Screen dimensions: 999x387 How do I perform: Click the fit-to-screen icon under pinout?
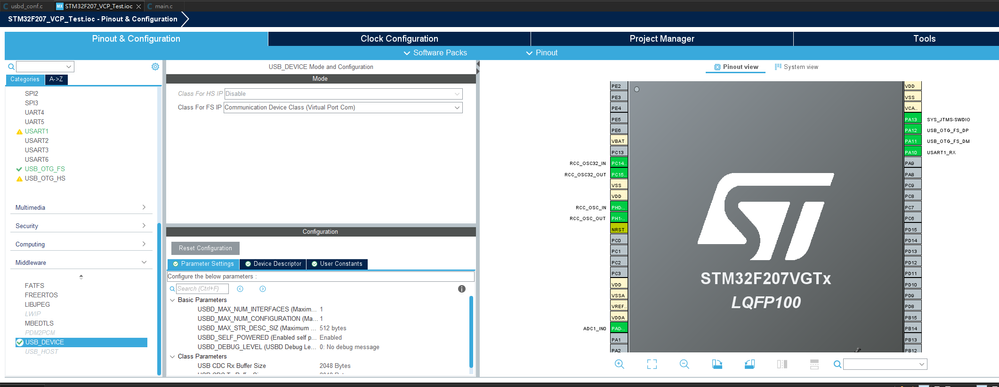651,364
